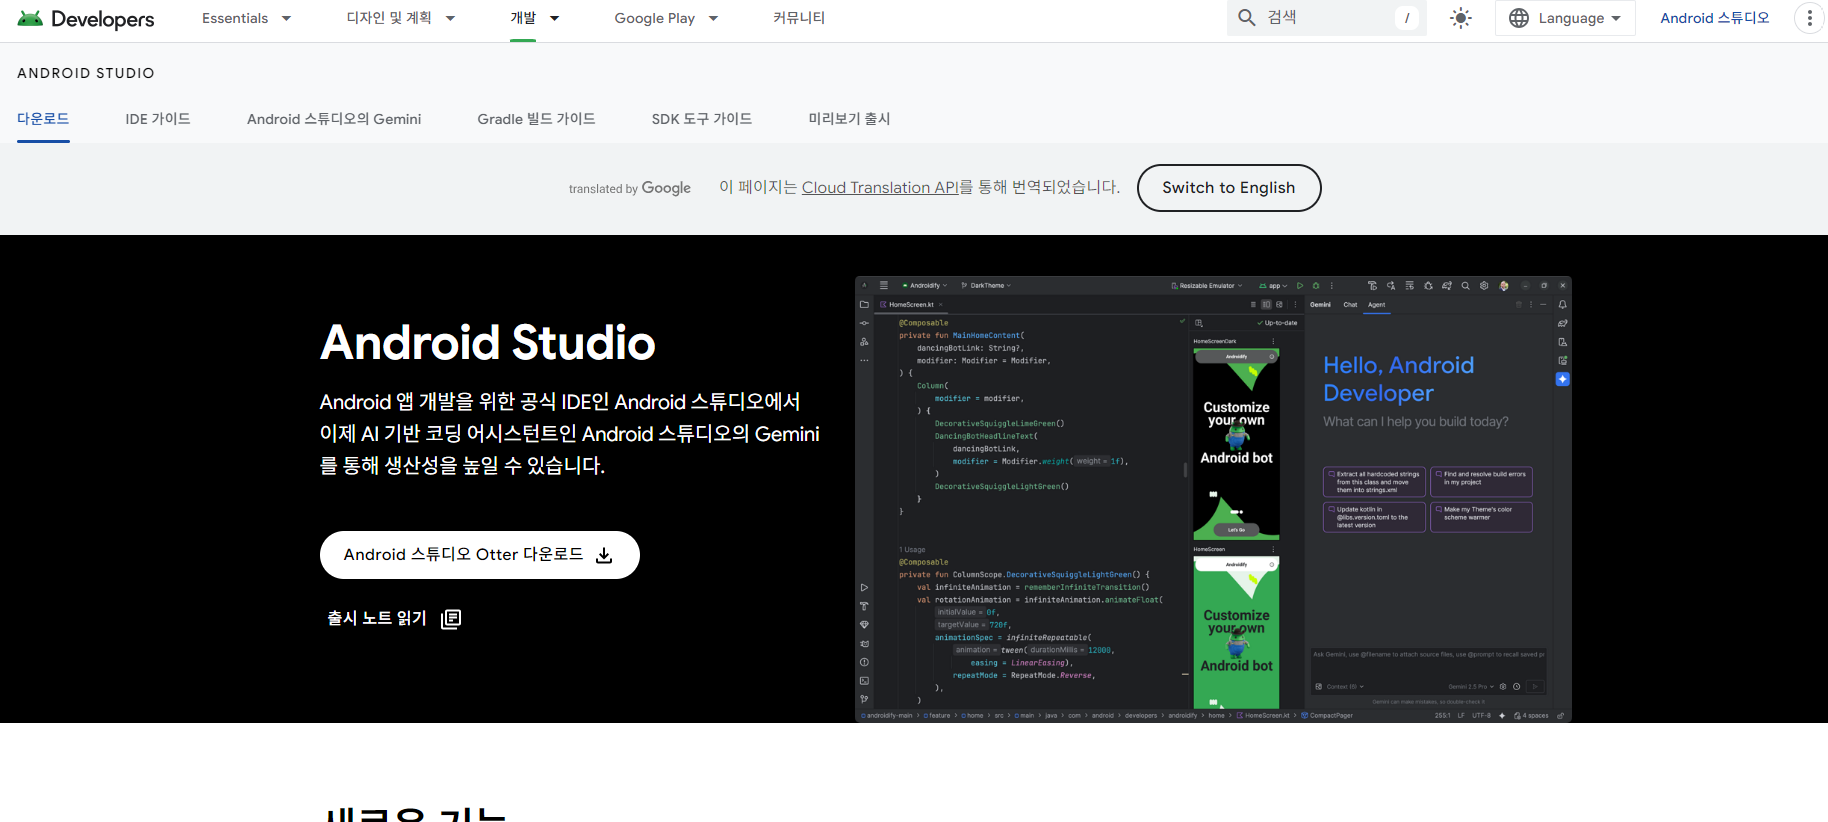Go to the 커뮤니티 section

coord(799,18)
